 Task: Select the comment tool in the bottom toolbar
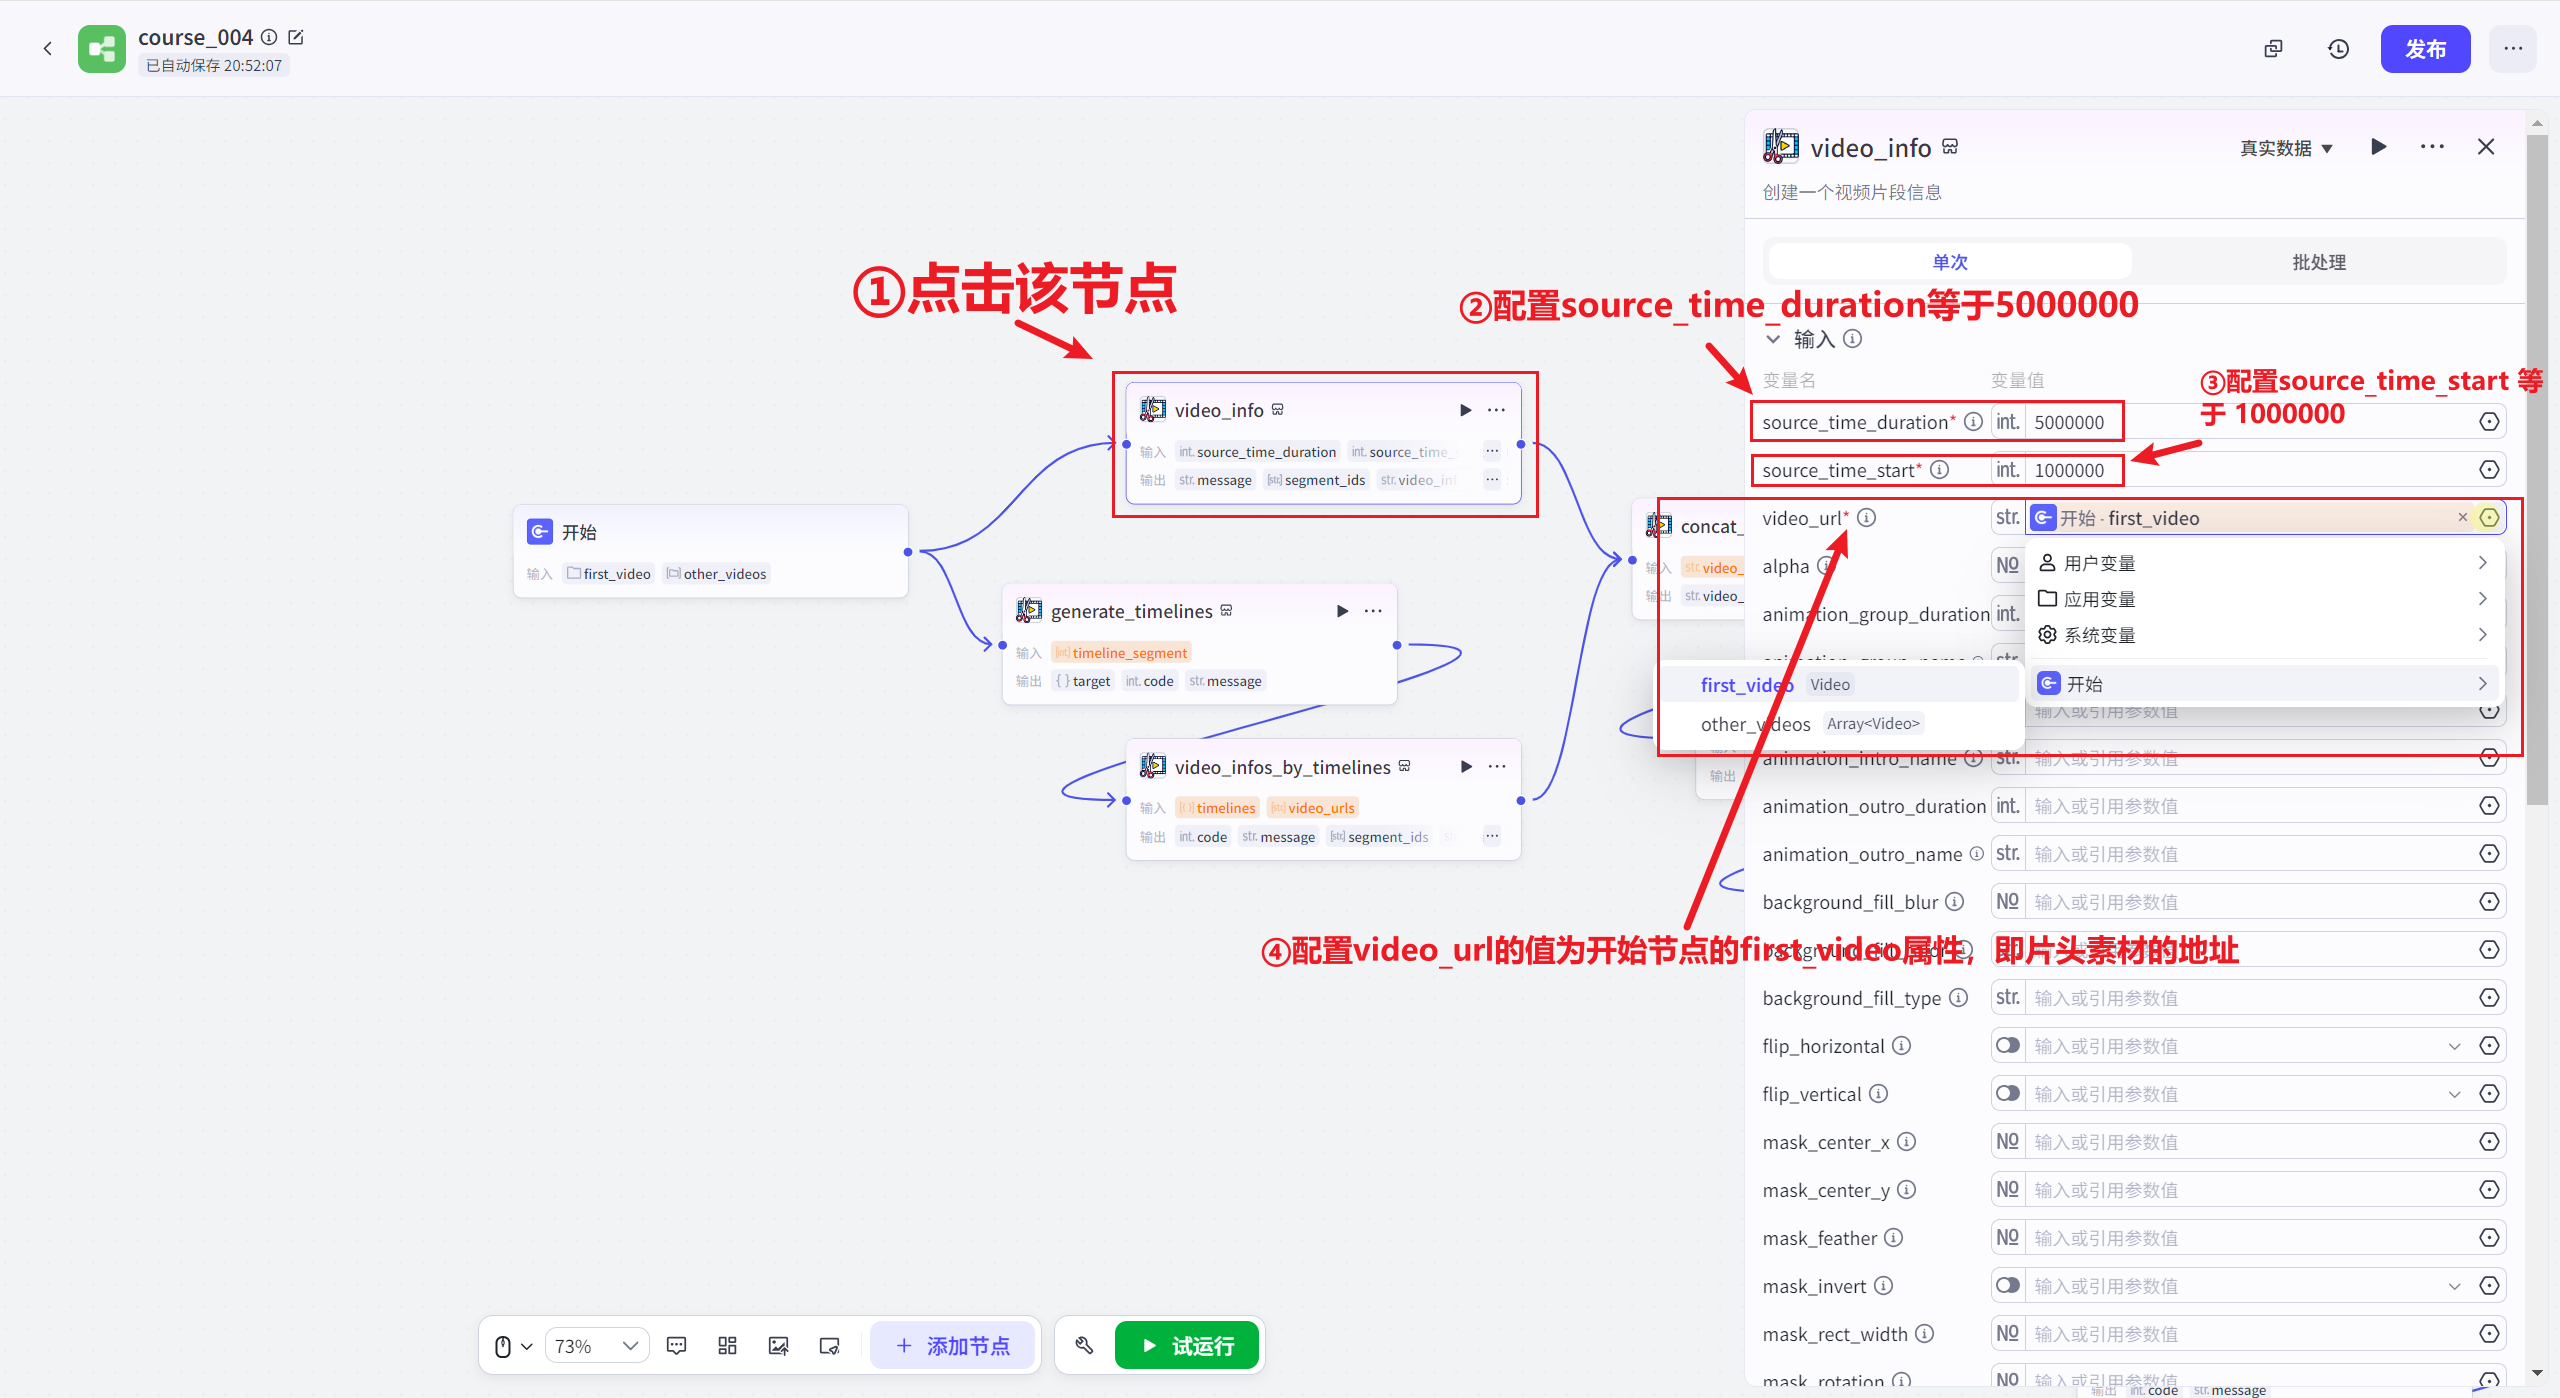coord(677,1345)
